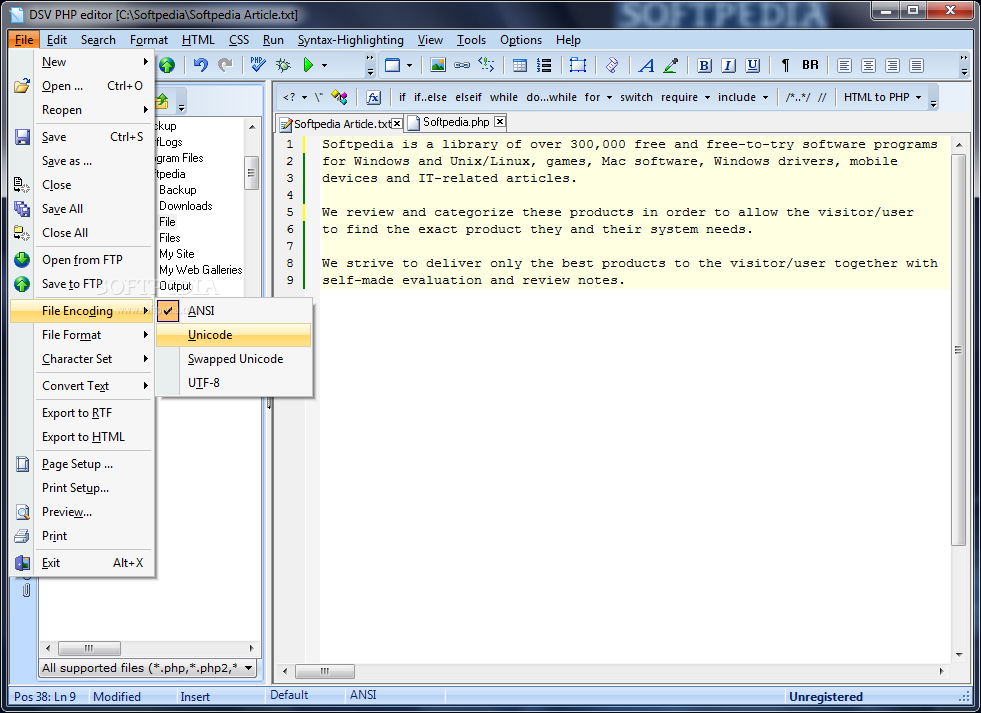Viewport: 981px width, 713px height.
Task: Insert if..else snippet button
Action: coord(430,98)
